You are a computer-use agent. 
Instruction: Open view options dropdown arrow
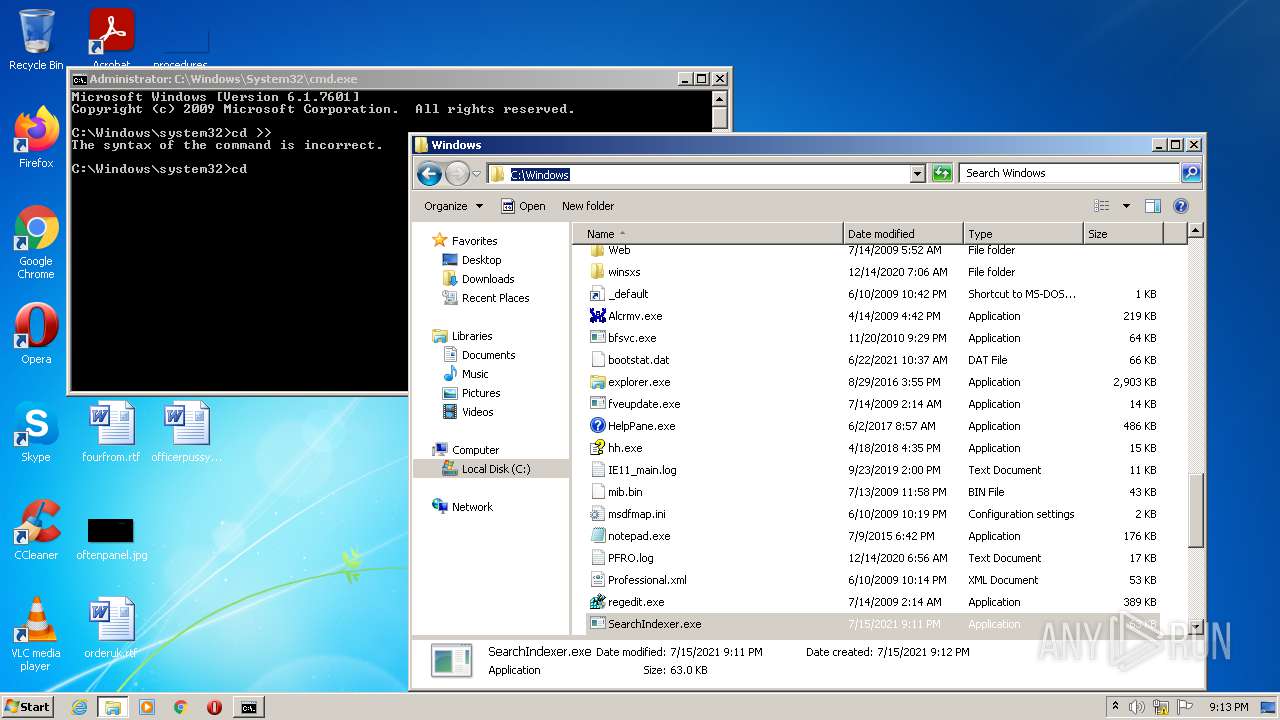click(x=1126, y=206)
